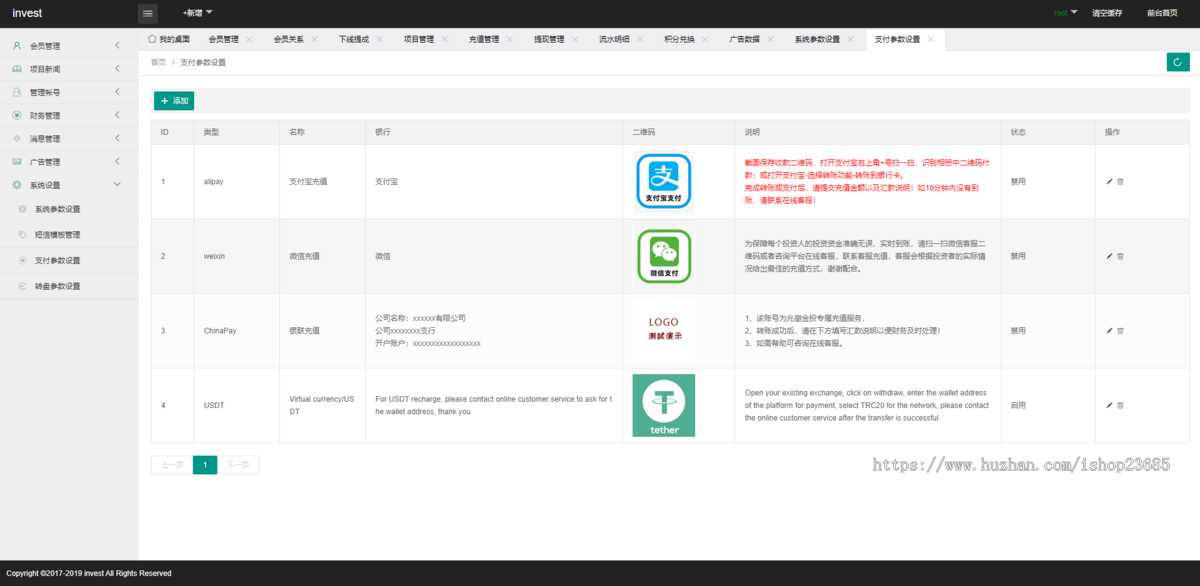Close the 会员管理 tab
This screenshot has width=1200, height=586.
pyautogui.click(x=250, y=39)
